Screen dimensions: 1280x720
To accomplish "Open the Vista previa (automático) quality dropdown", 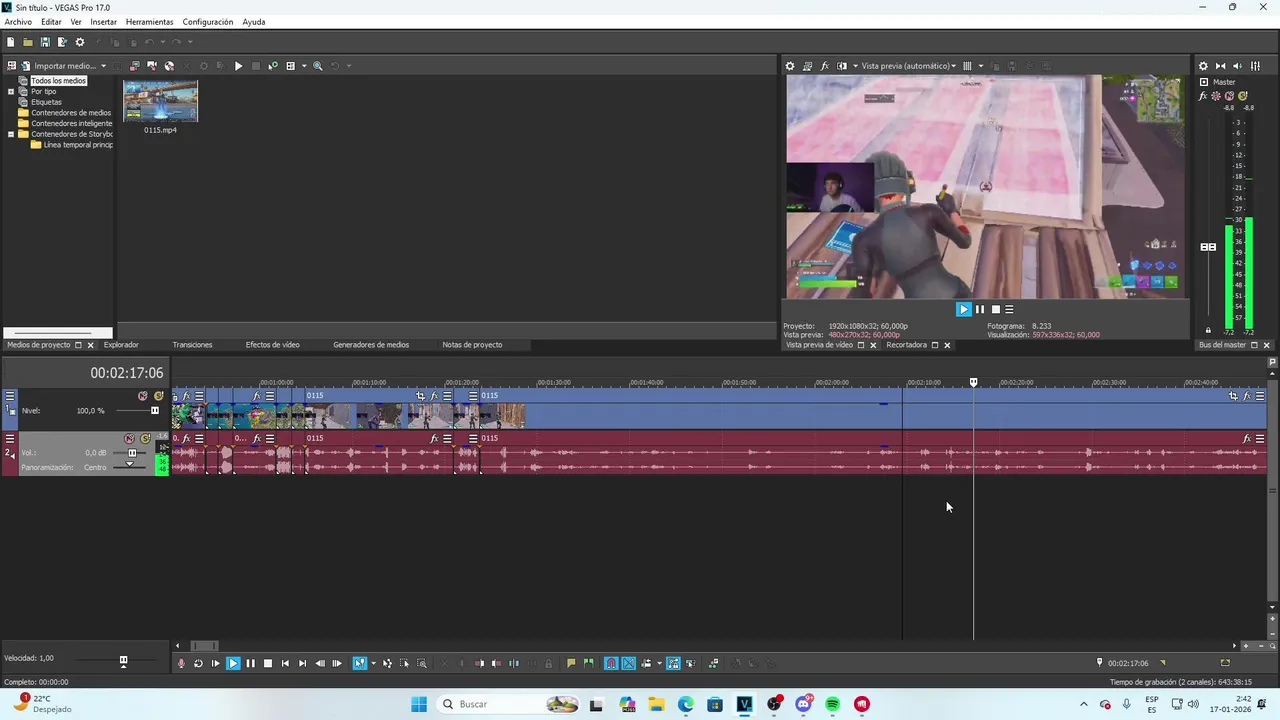I will pos(908,66).
